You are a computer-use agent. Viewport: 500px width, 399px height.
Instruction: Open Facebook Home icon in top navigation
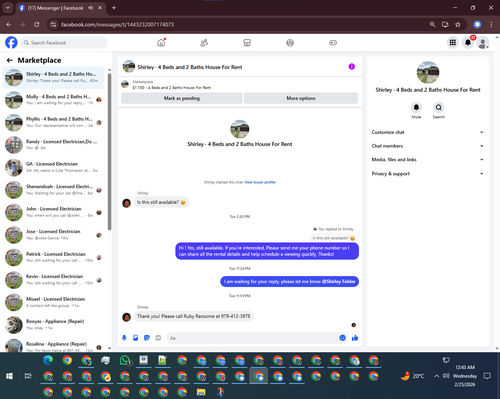pos(161,43)
